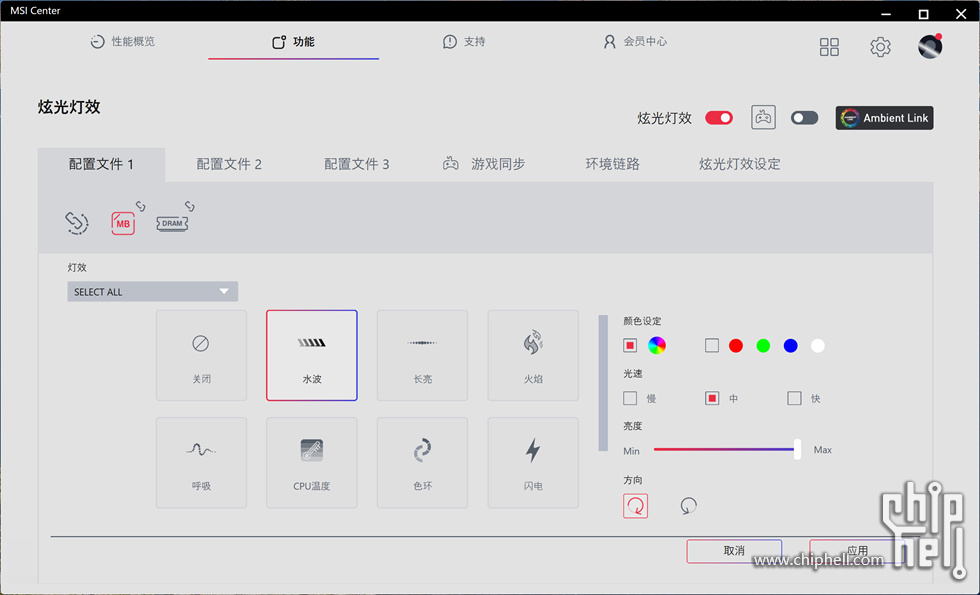
Task: Click the 取消 cancel button
Action: (734, 551)
